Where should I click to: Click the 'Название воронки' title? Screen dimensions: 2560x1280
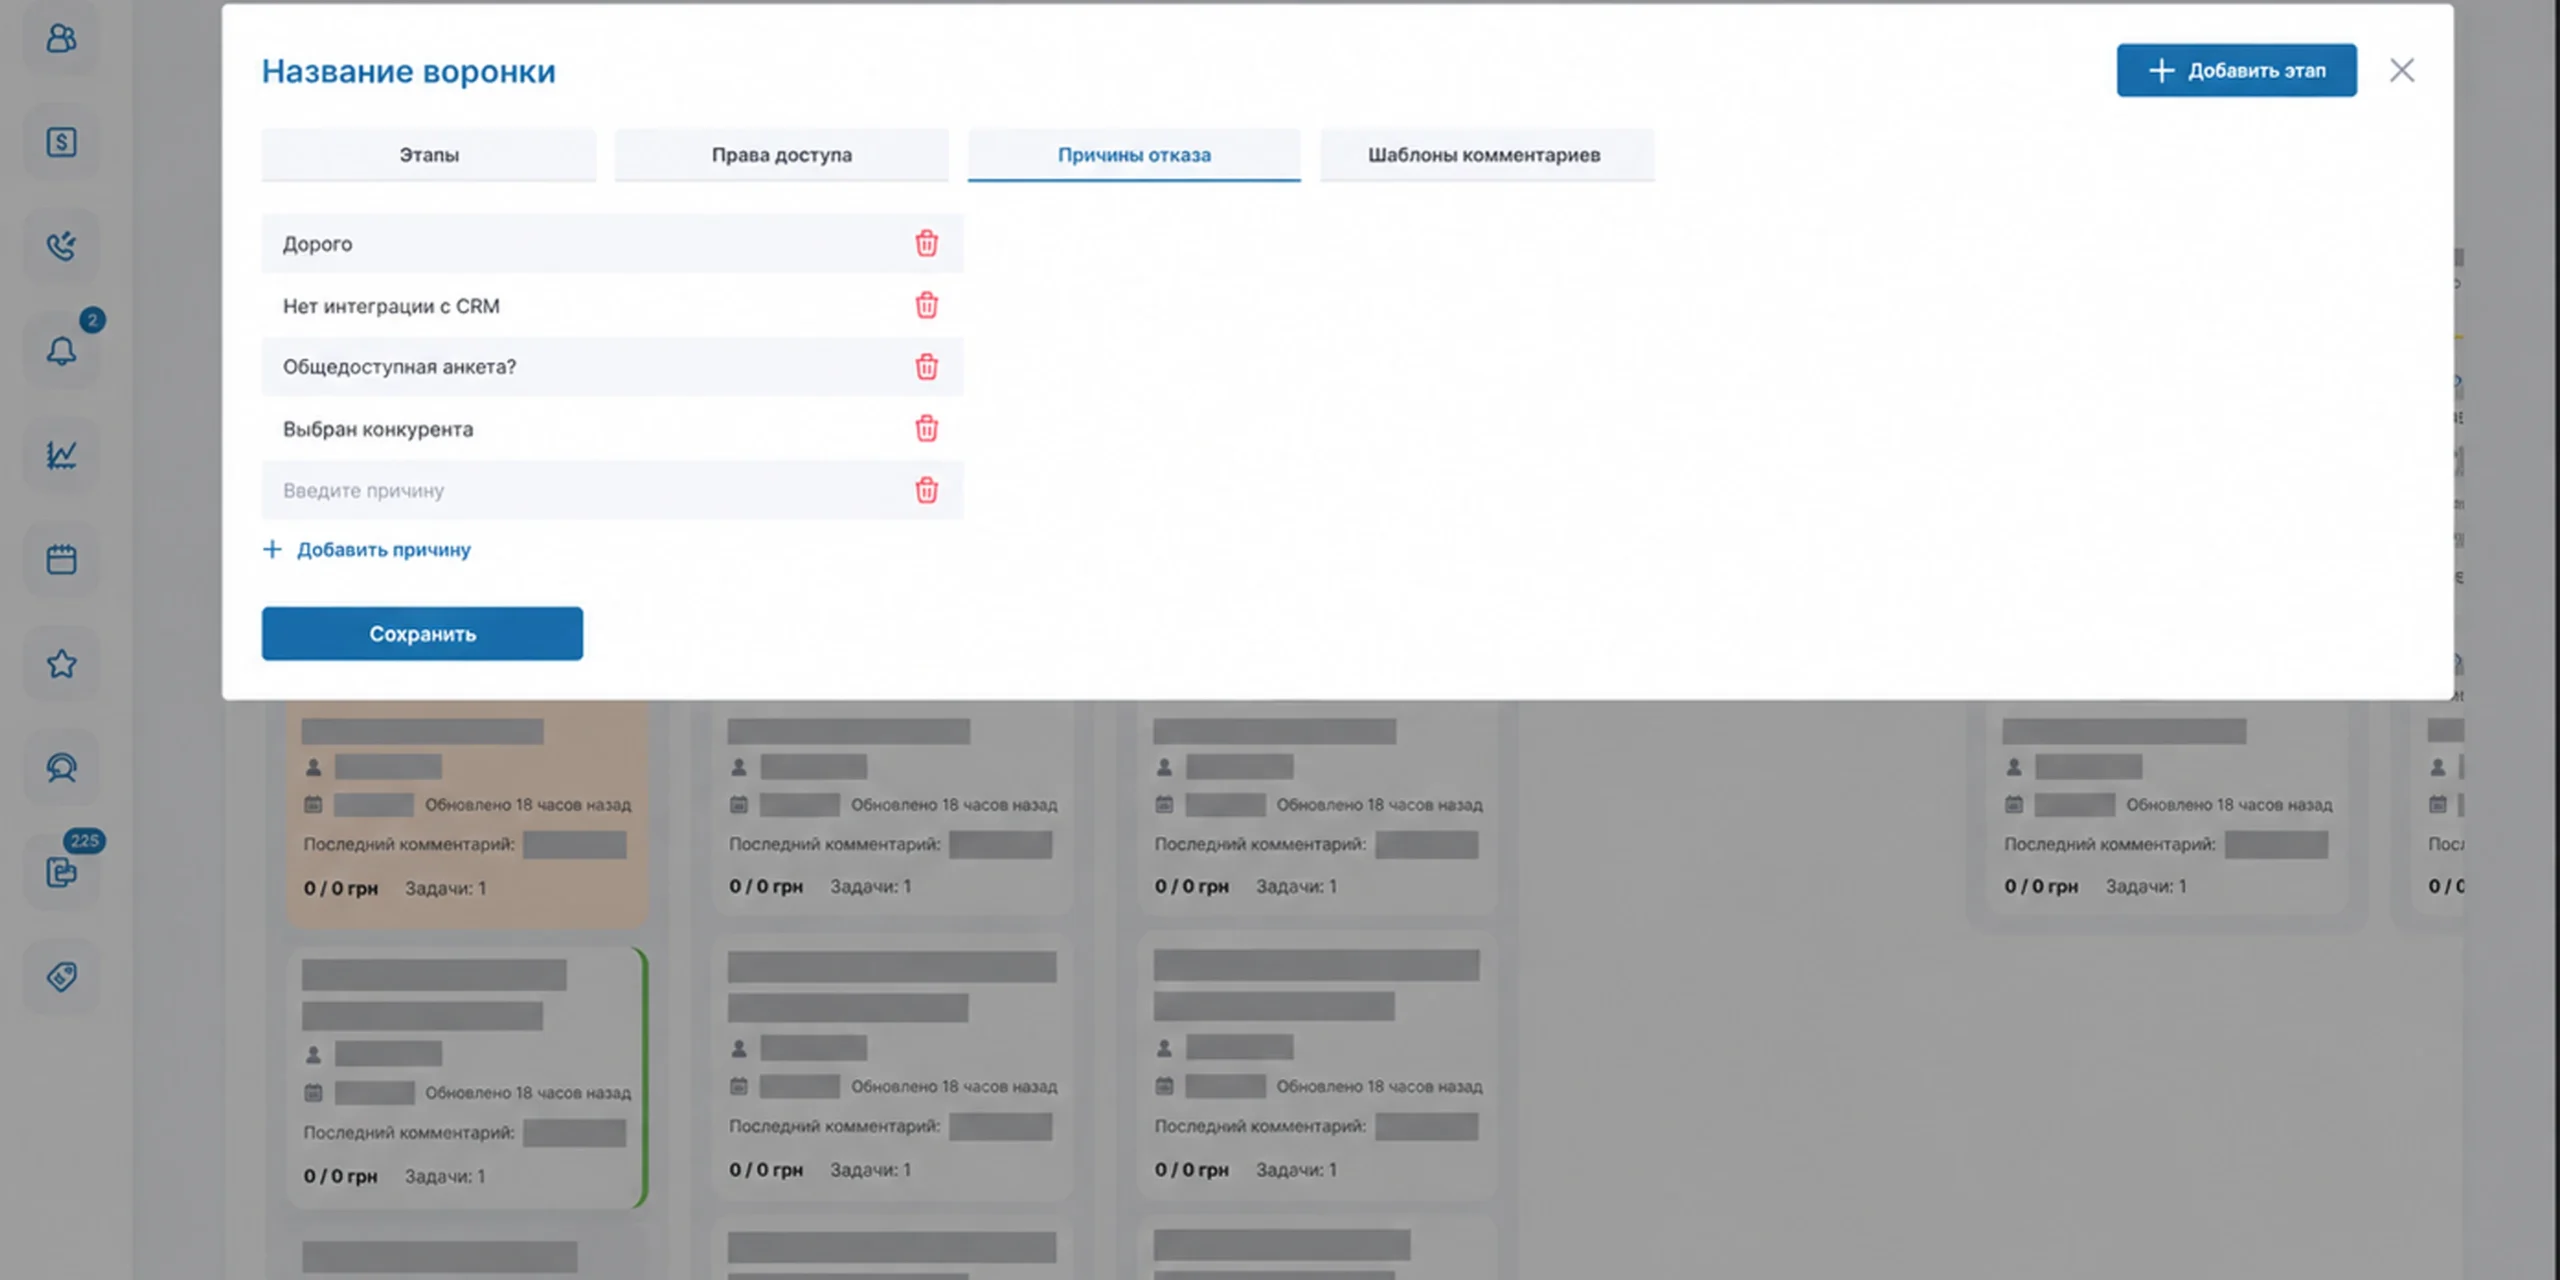coord(408,71)
